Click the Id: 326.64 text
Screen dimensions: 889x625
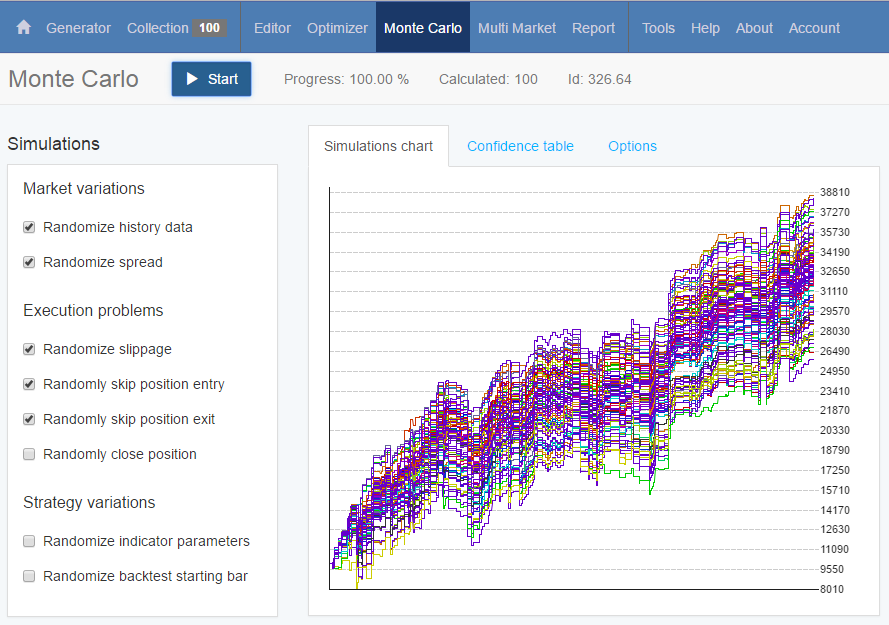(599, 79)
